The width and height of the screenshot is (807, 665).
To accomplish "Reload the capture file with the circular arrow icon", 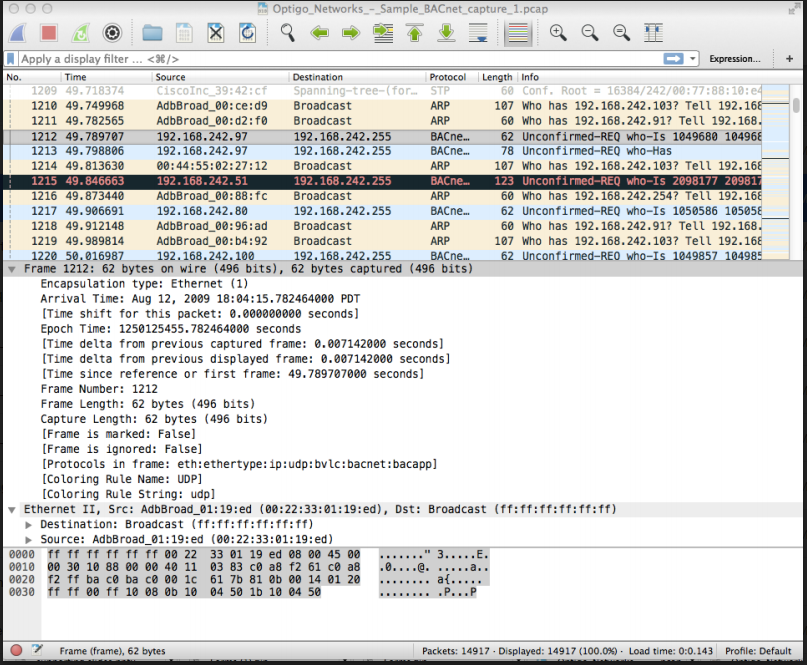I will point(246,31).
